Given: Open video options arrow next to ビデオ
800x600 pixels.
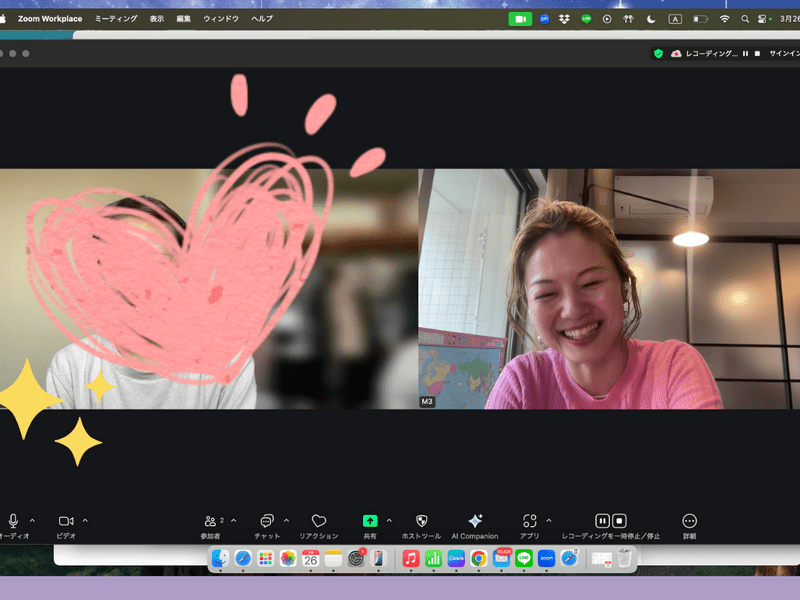Looking at the screenshot, I should tap(85, 520).
